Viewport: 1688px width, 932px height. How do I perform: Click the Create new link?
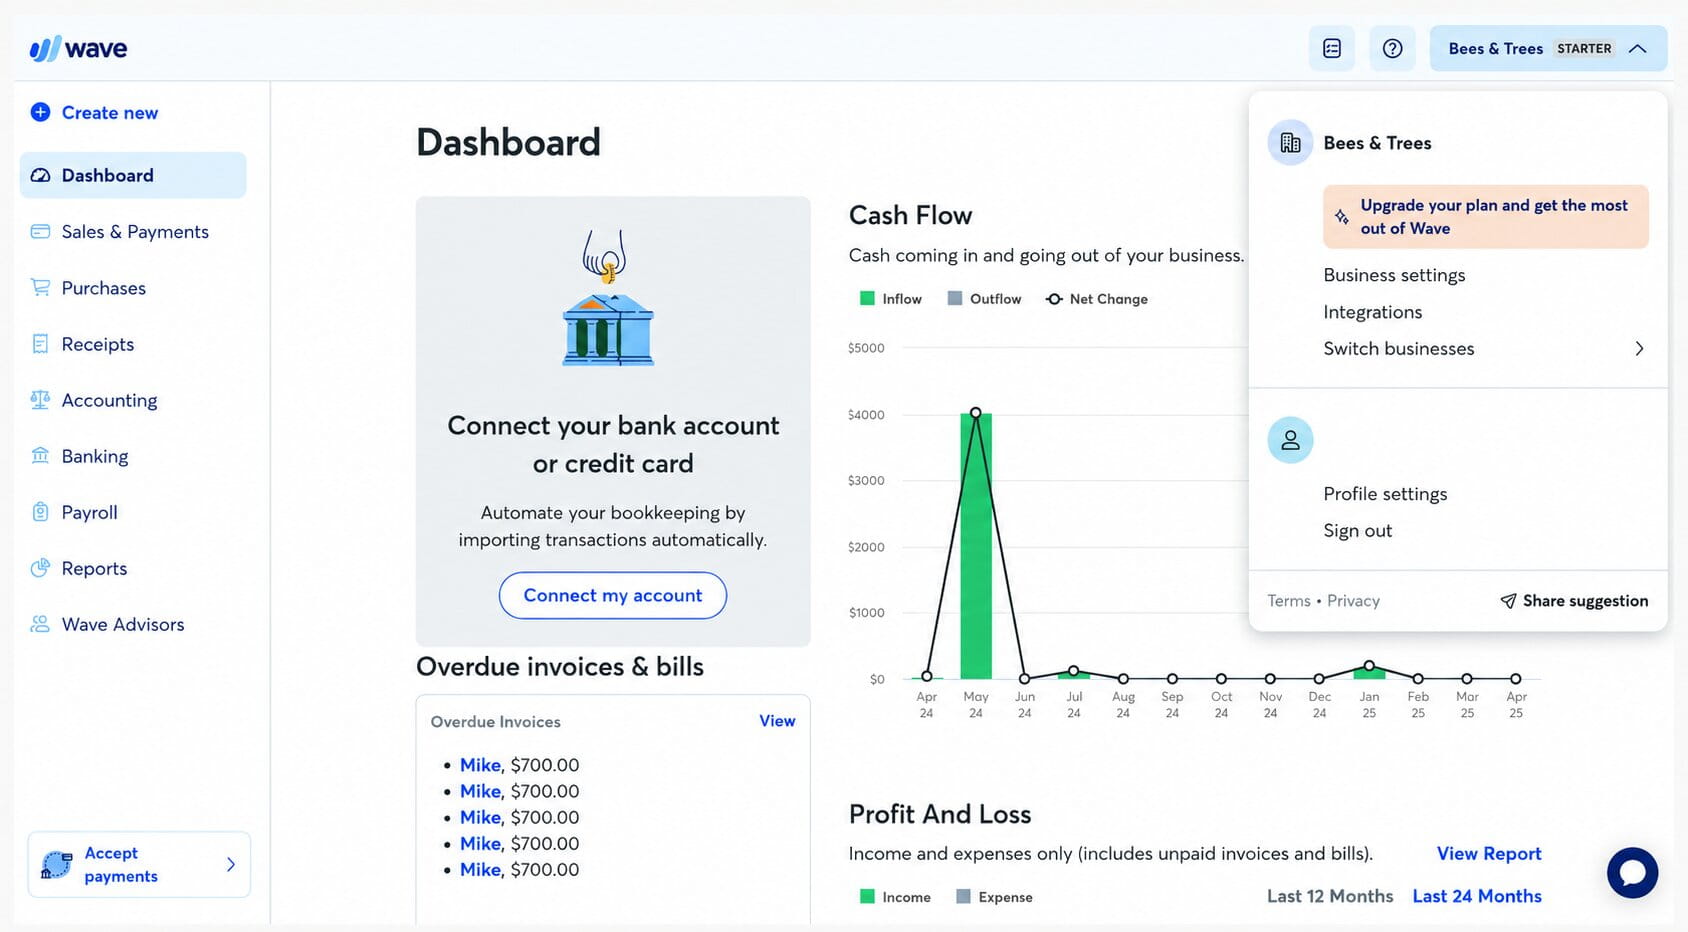coord(110,112)
